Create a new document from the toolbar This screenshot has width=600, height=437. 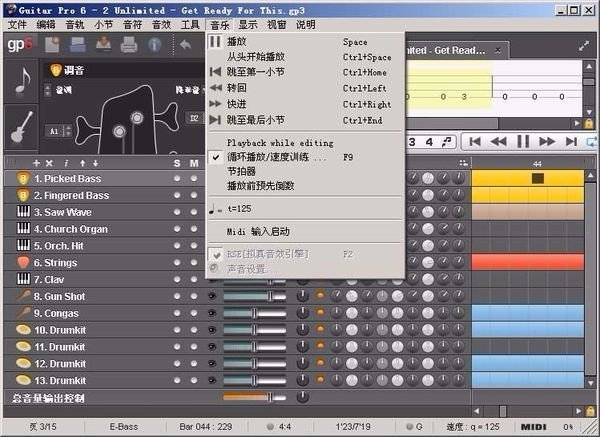click(52, 44)
